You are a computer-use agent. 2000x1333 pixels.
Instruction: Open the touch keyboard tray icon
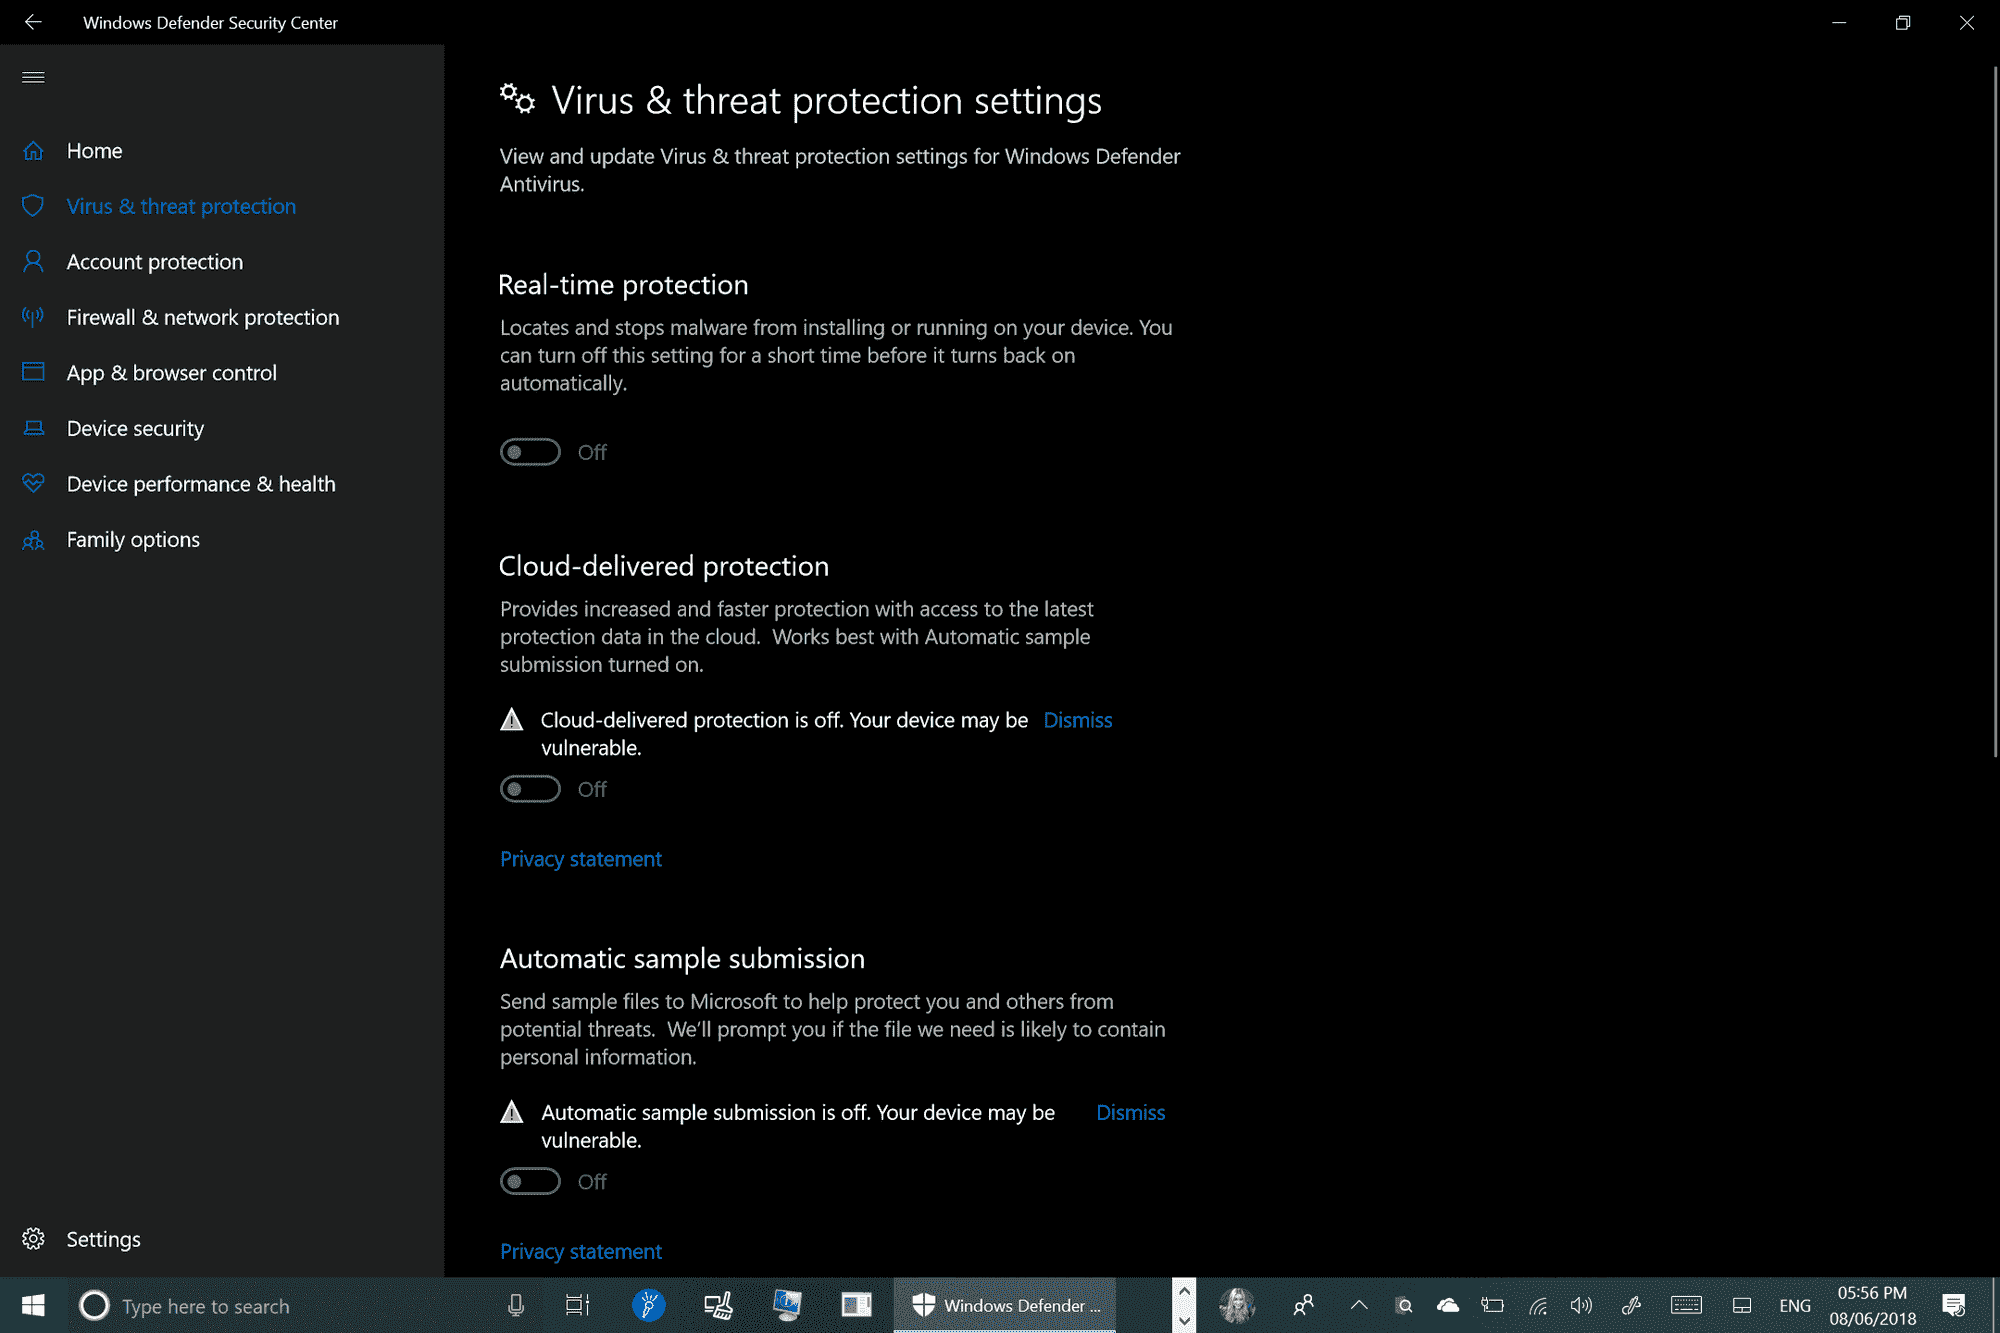pos(1686,1305)
